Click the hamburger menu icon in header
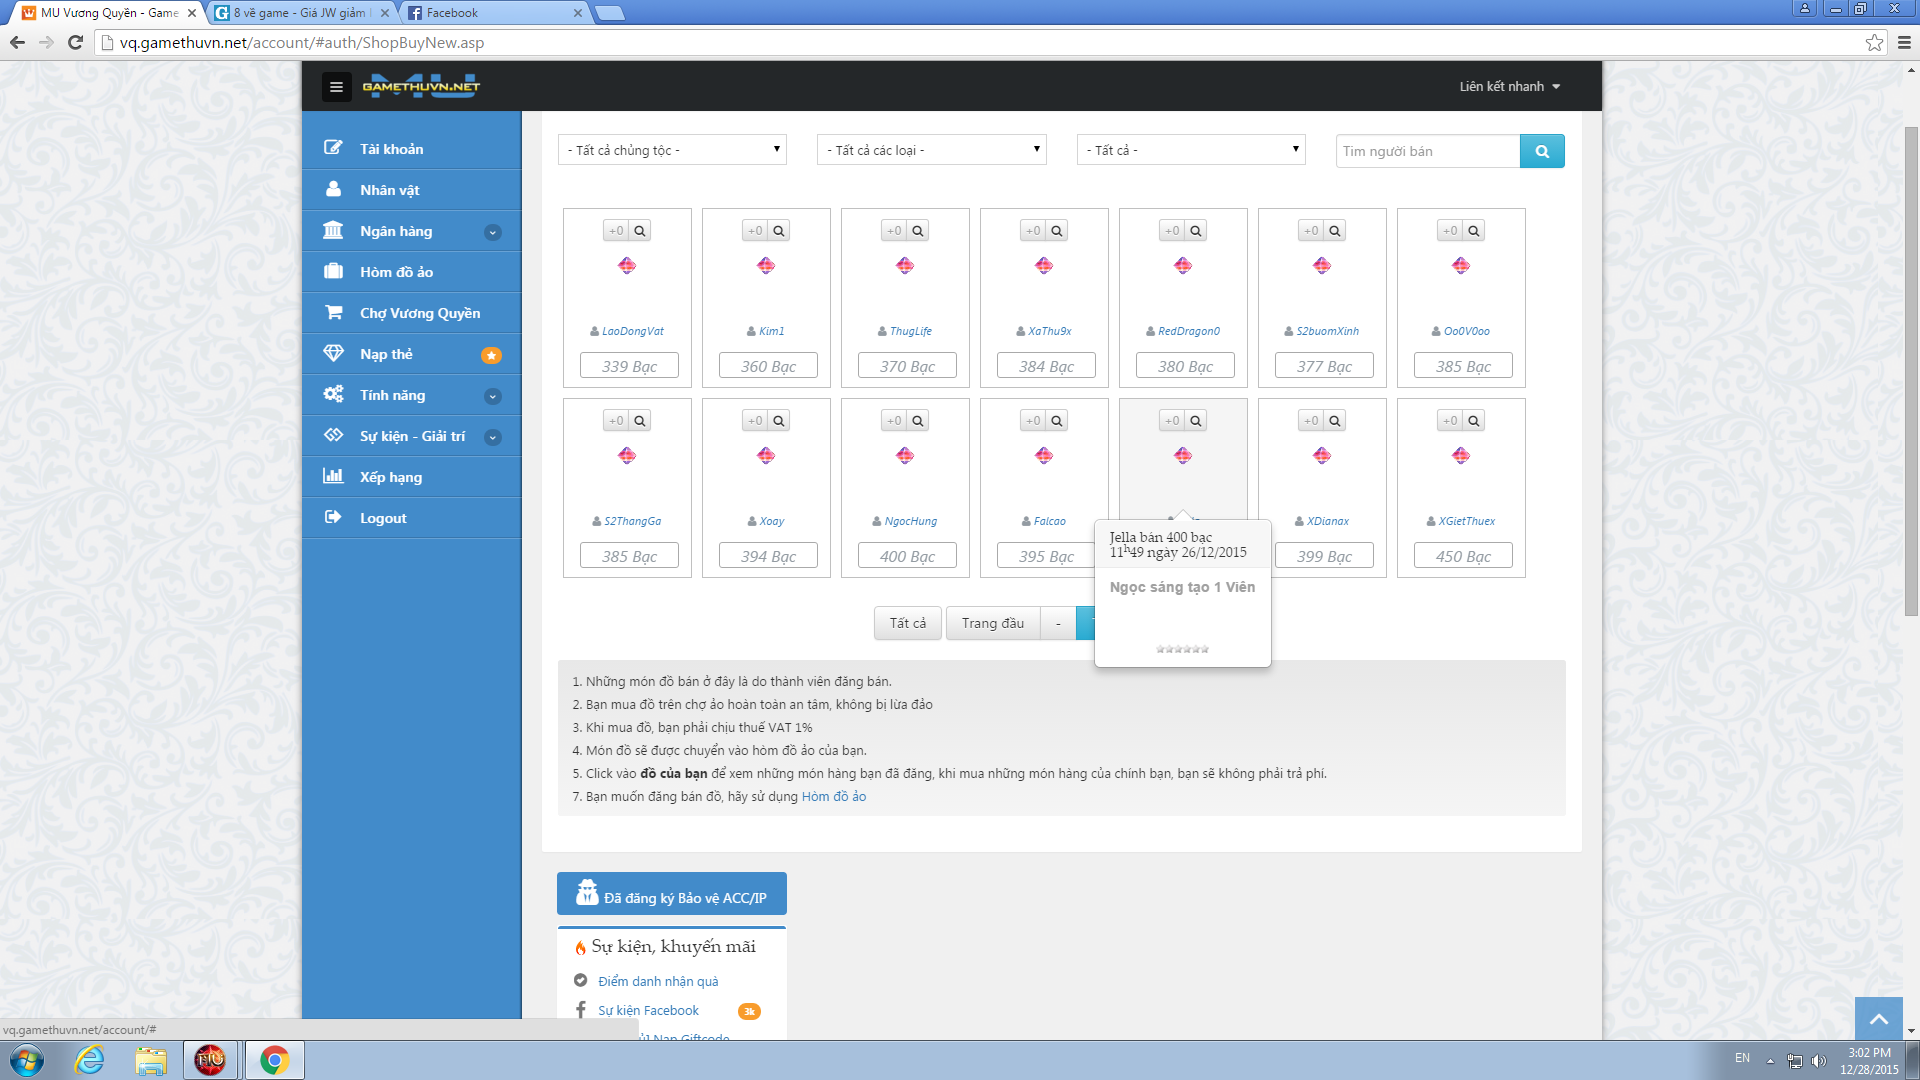 tap(336, 87)
